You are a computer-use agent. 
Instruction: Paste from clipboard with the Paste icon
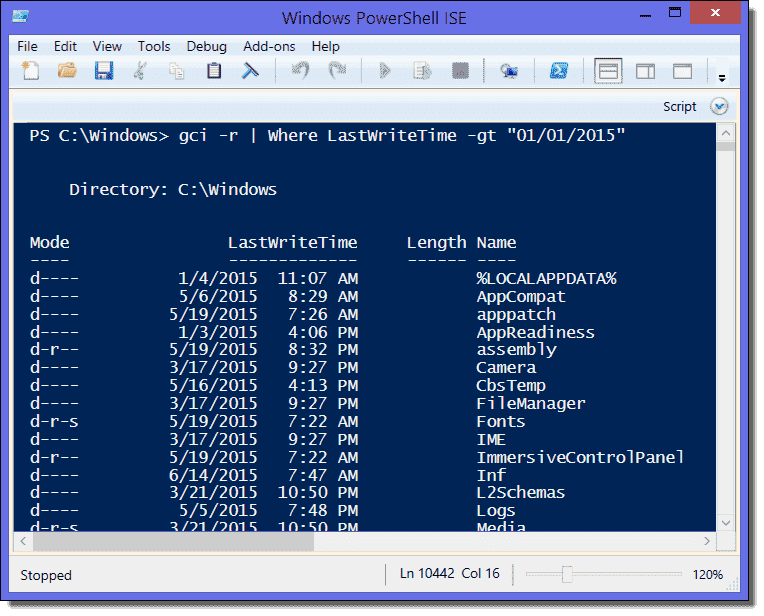coord(213,71)
